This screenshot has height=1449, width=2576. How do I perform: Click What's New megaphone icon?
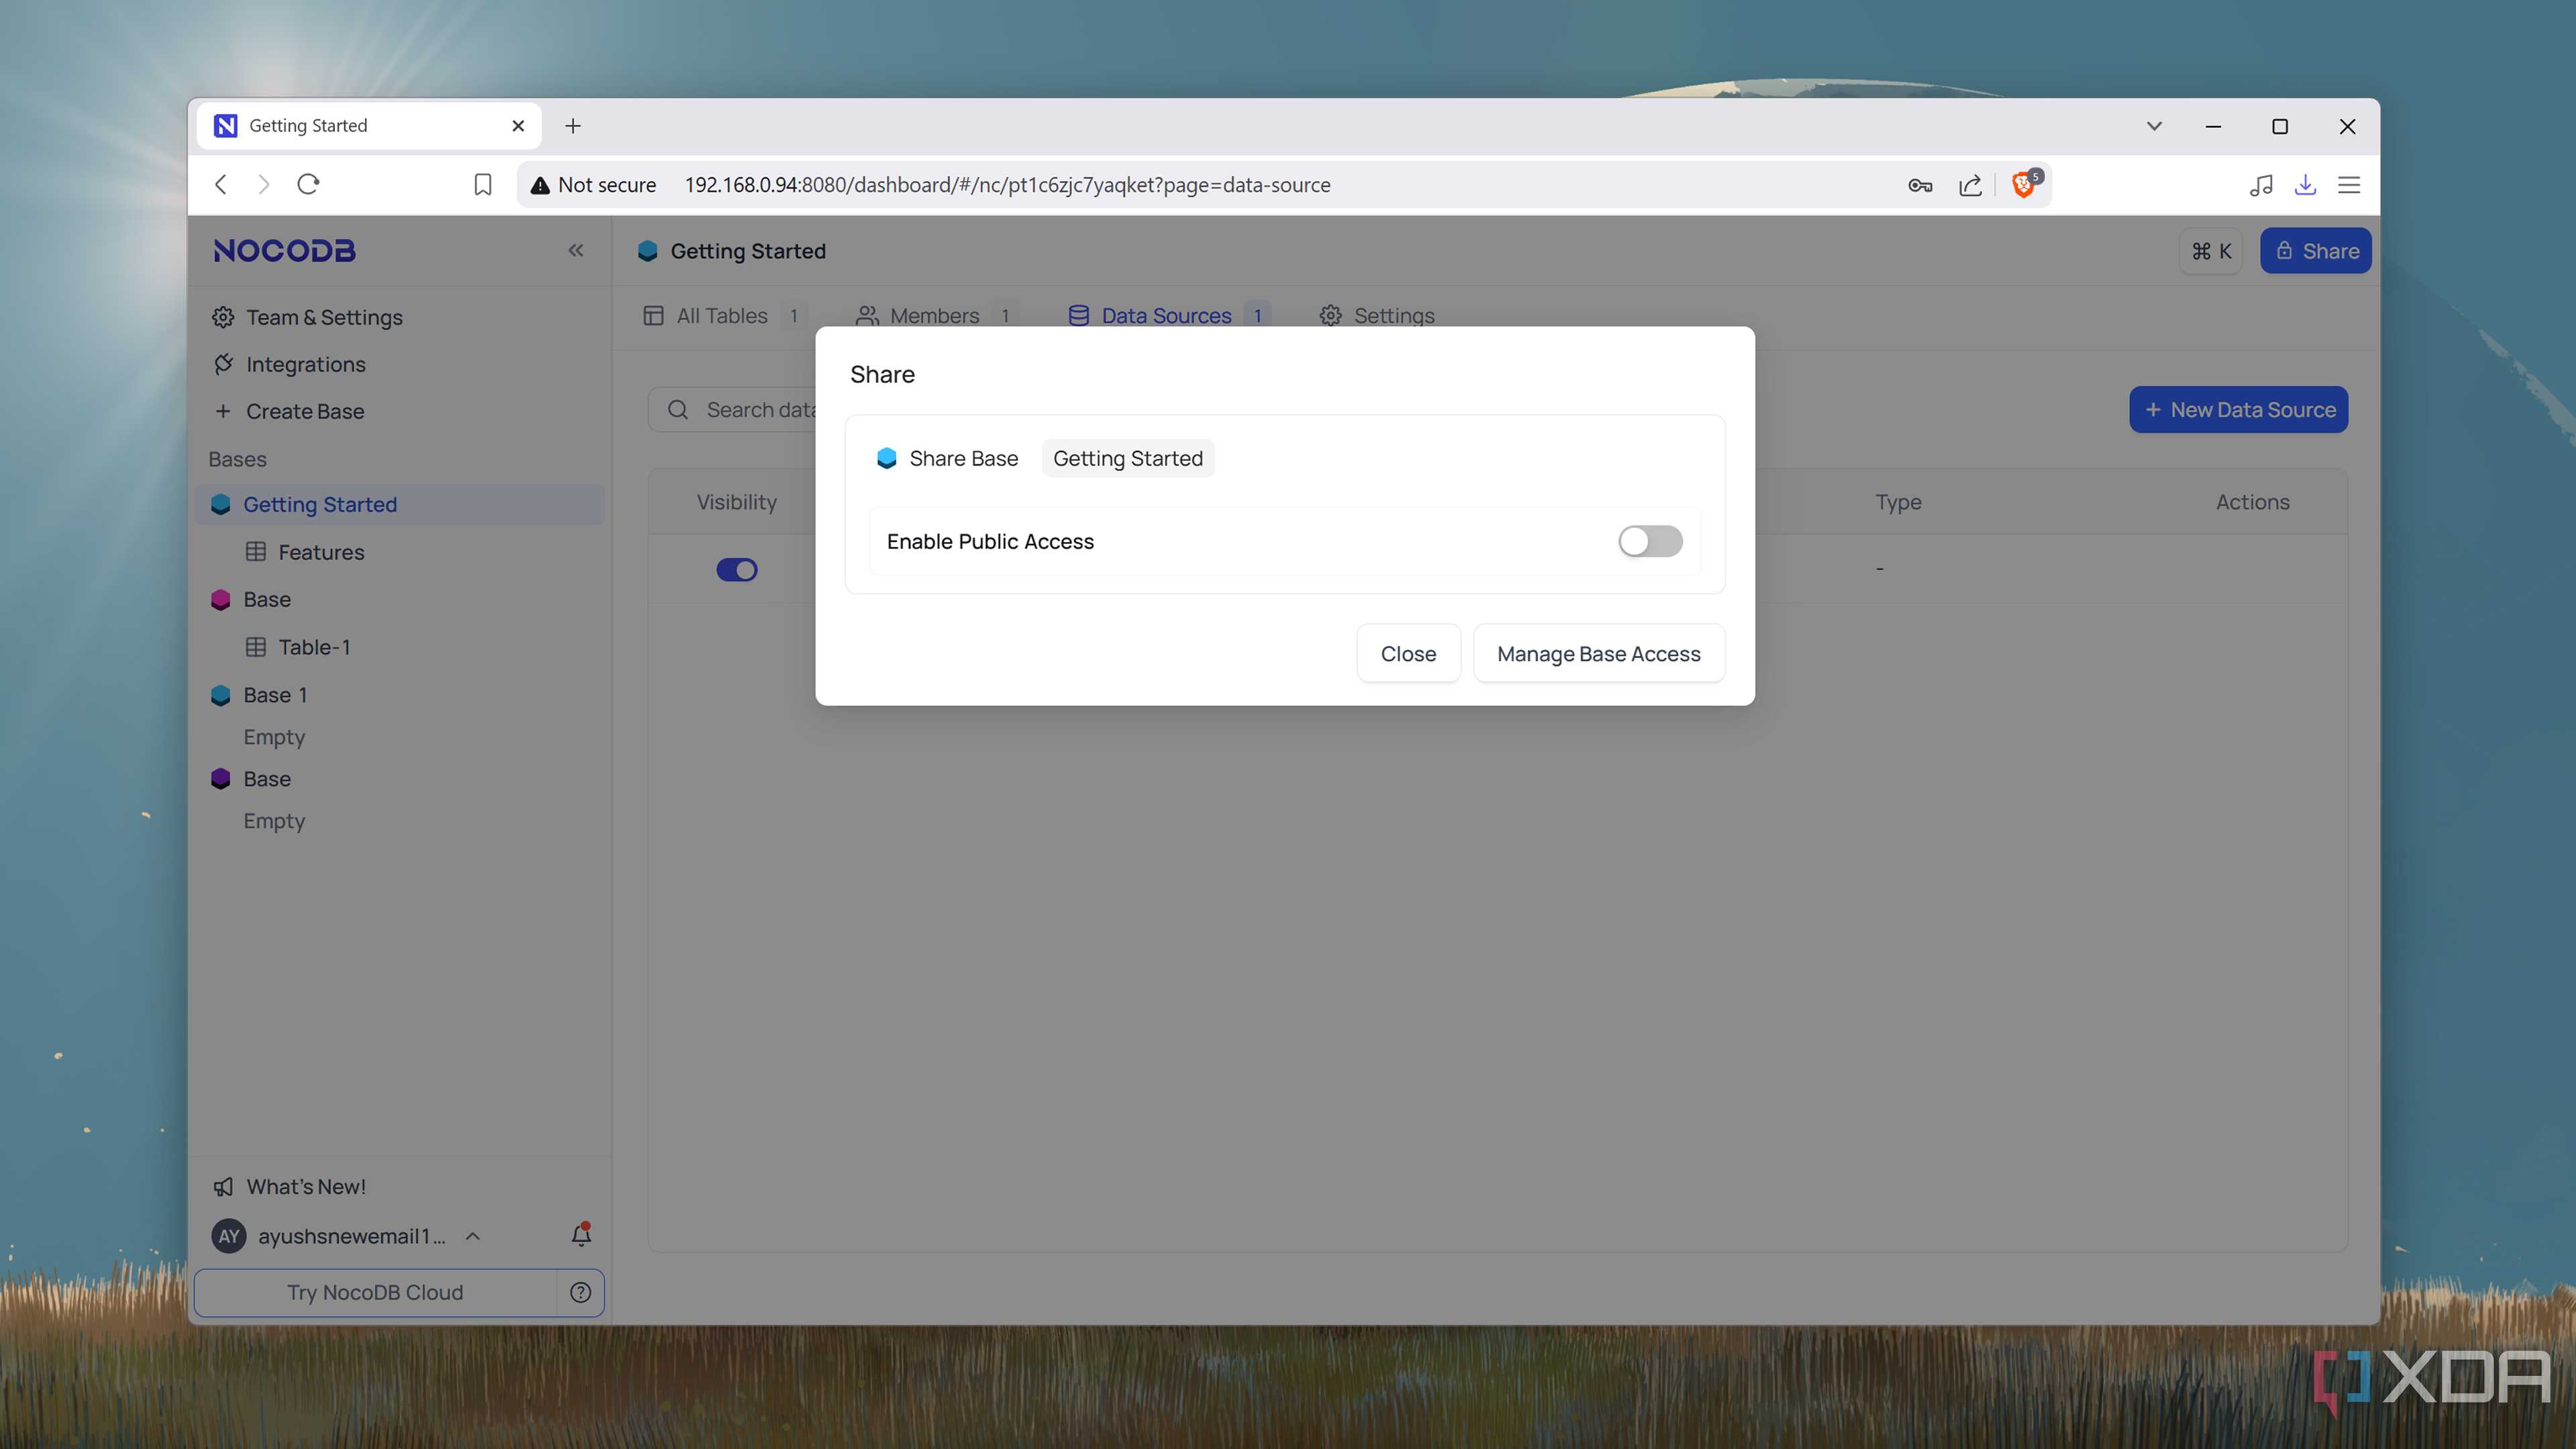point(223,1187)
